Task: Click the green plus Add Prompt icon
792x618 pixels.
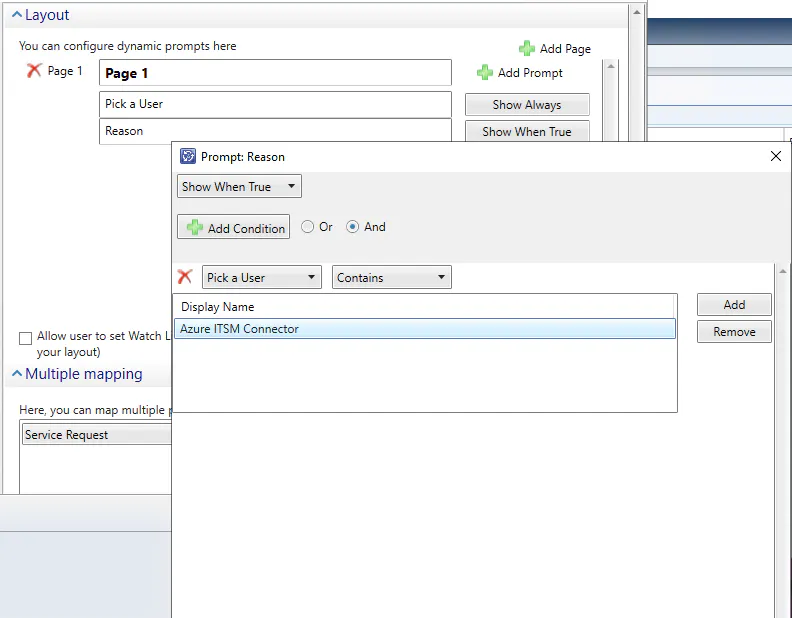Action: click(485, 73)
